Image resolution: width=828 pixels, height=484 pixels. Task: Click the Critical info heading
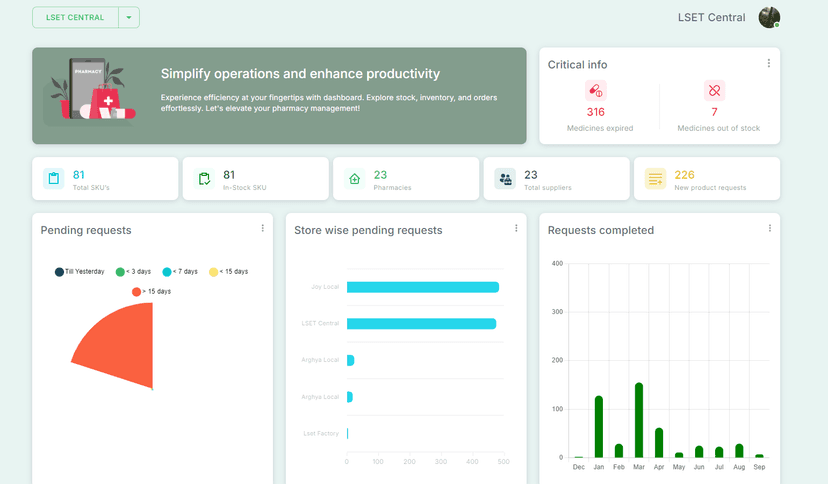tap(577, 64)
